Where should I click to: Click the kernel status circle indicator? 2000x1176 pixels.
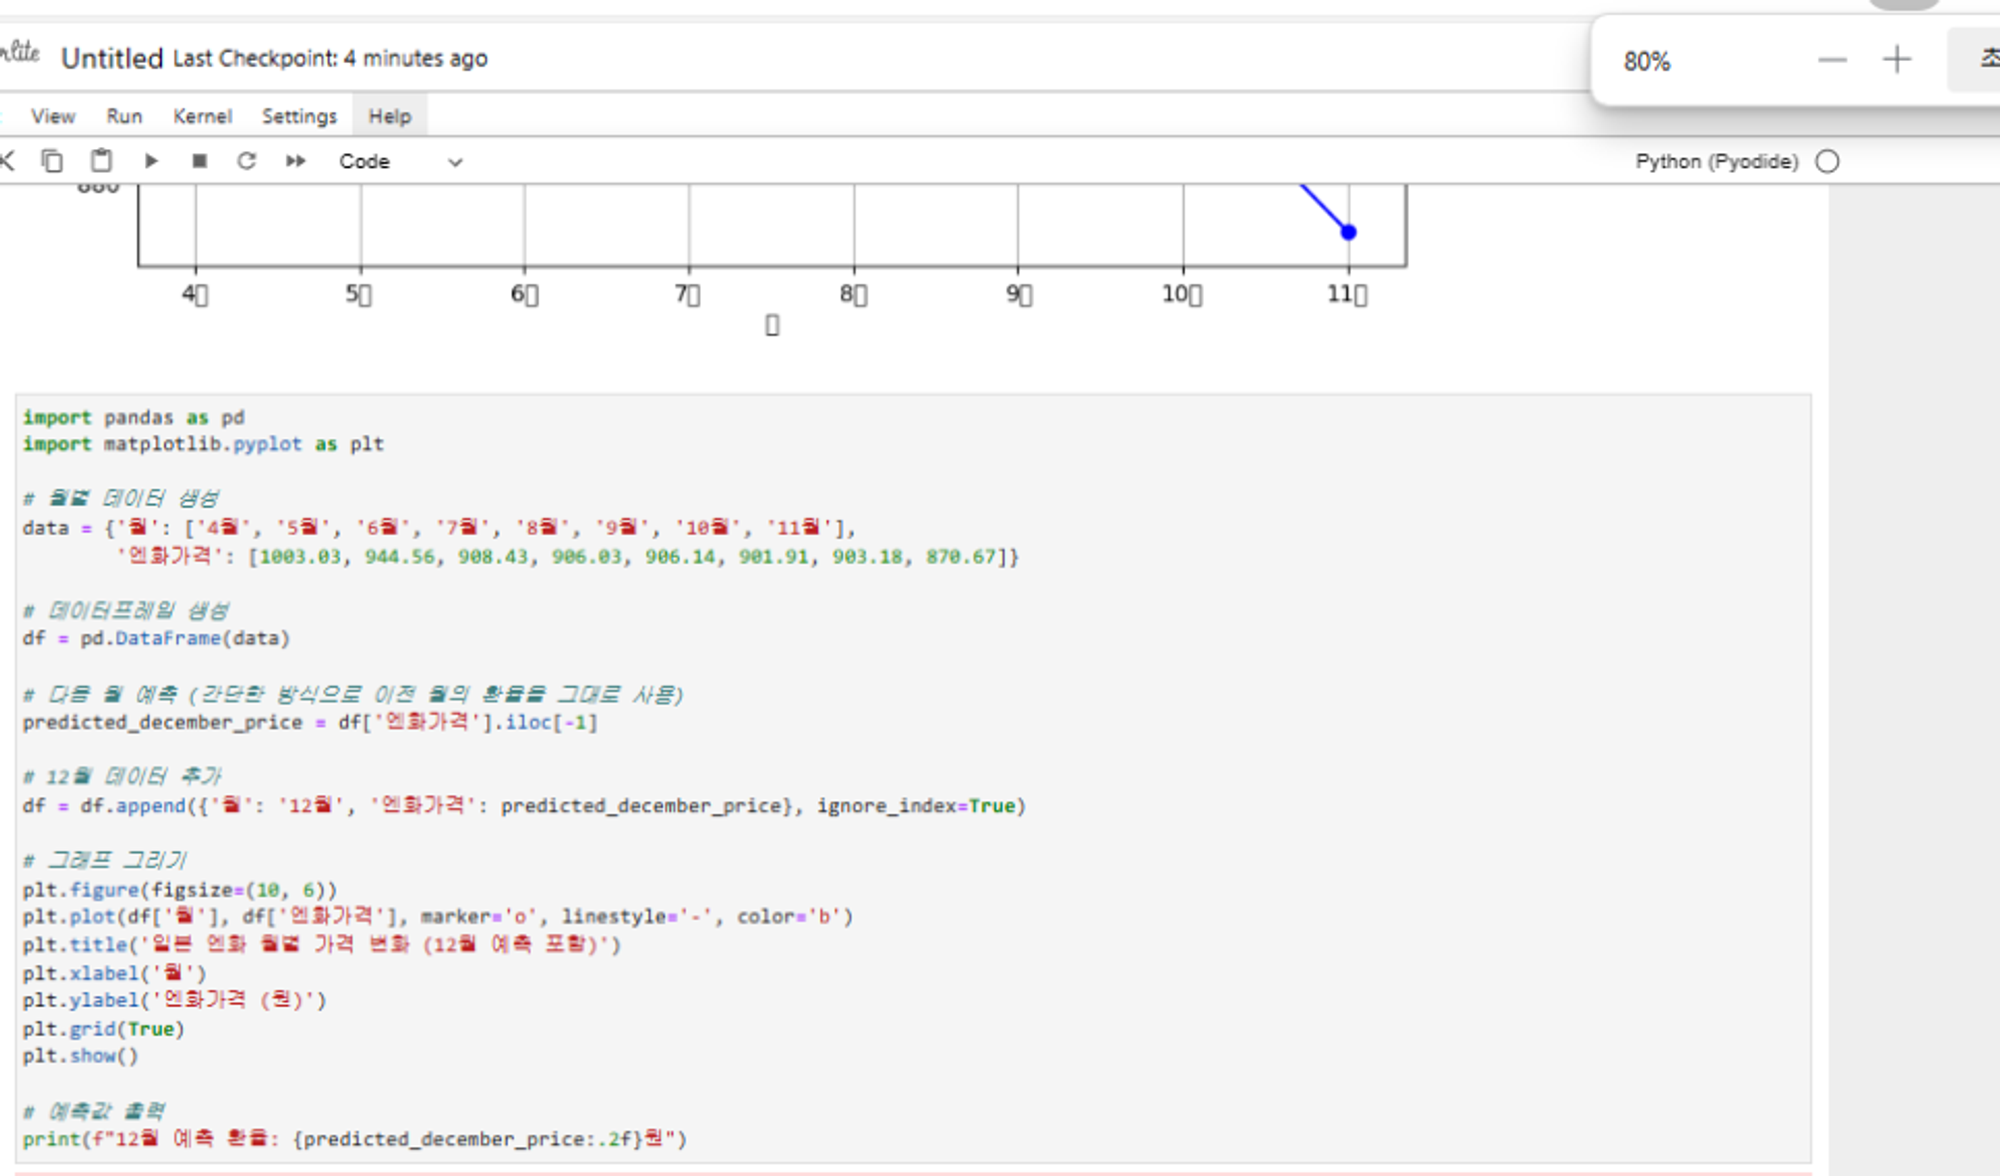[1827, 161]
